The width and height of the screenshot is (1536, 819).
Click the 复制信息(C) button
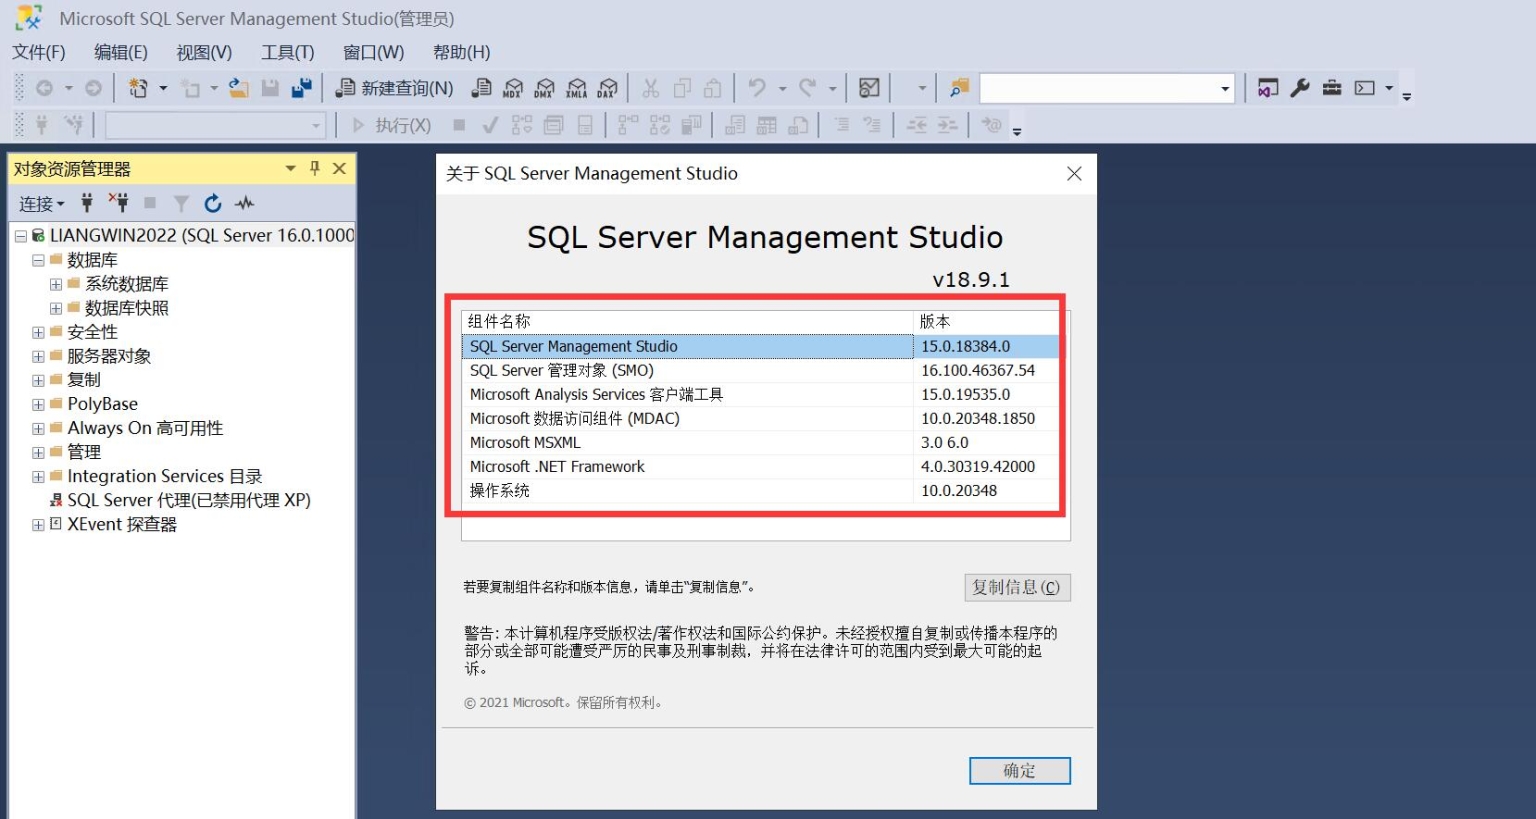pos(1017,587)
